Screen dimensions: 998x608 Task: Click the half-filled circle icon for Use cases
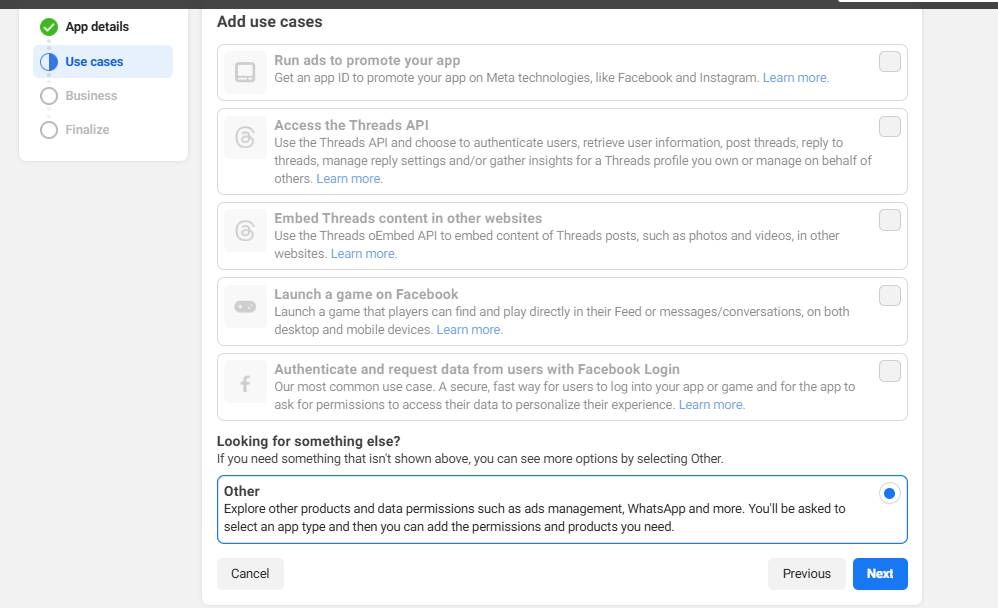49,62
